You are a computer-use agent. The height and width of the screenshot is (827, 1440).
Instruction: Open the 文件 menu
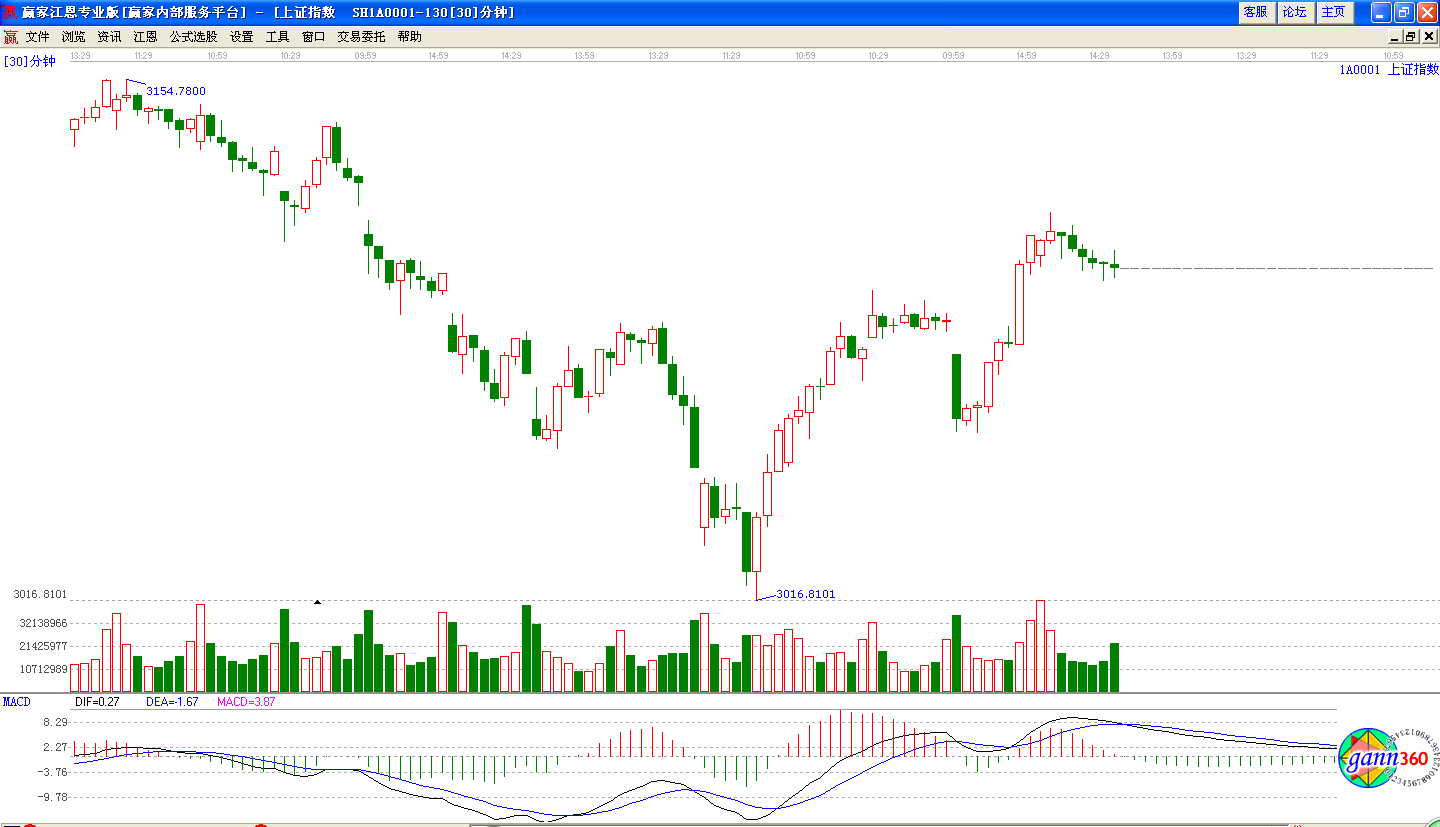pos(37,36)
